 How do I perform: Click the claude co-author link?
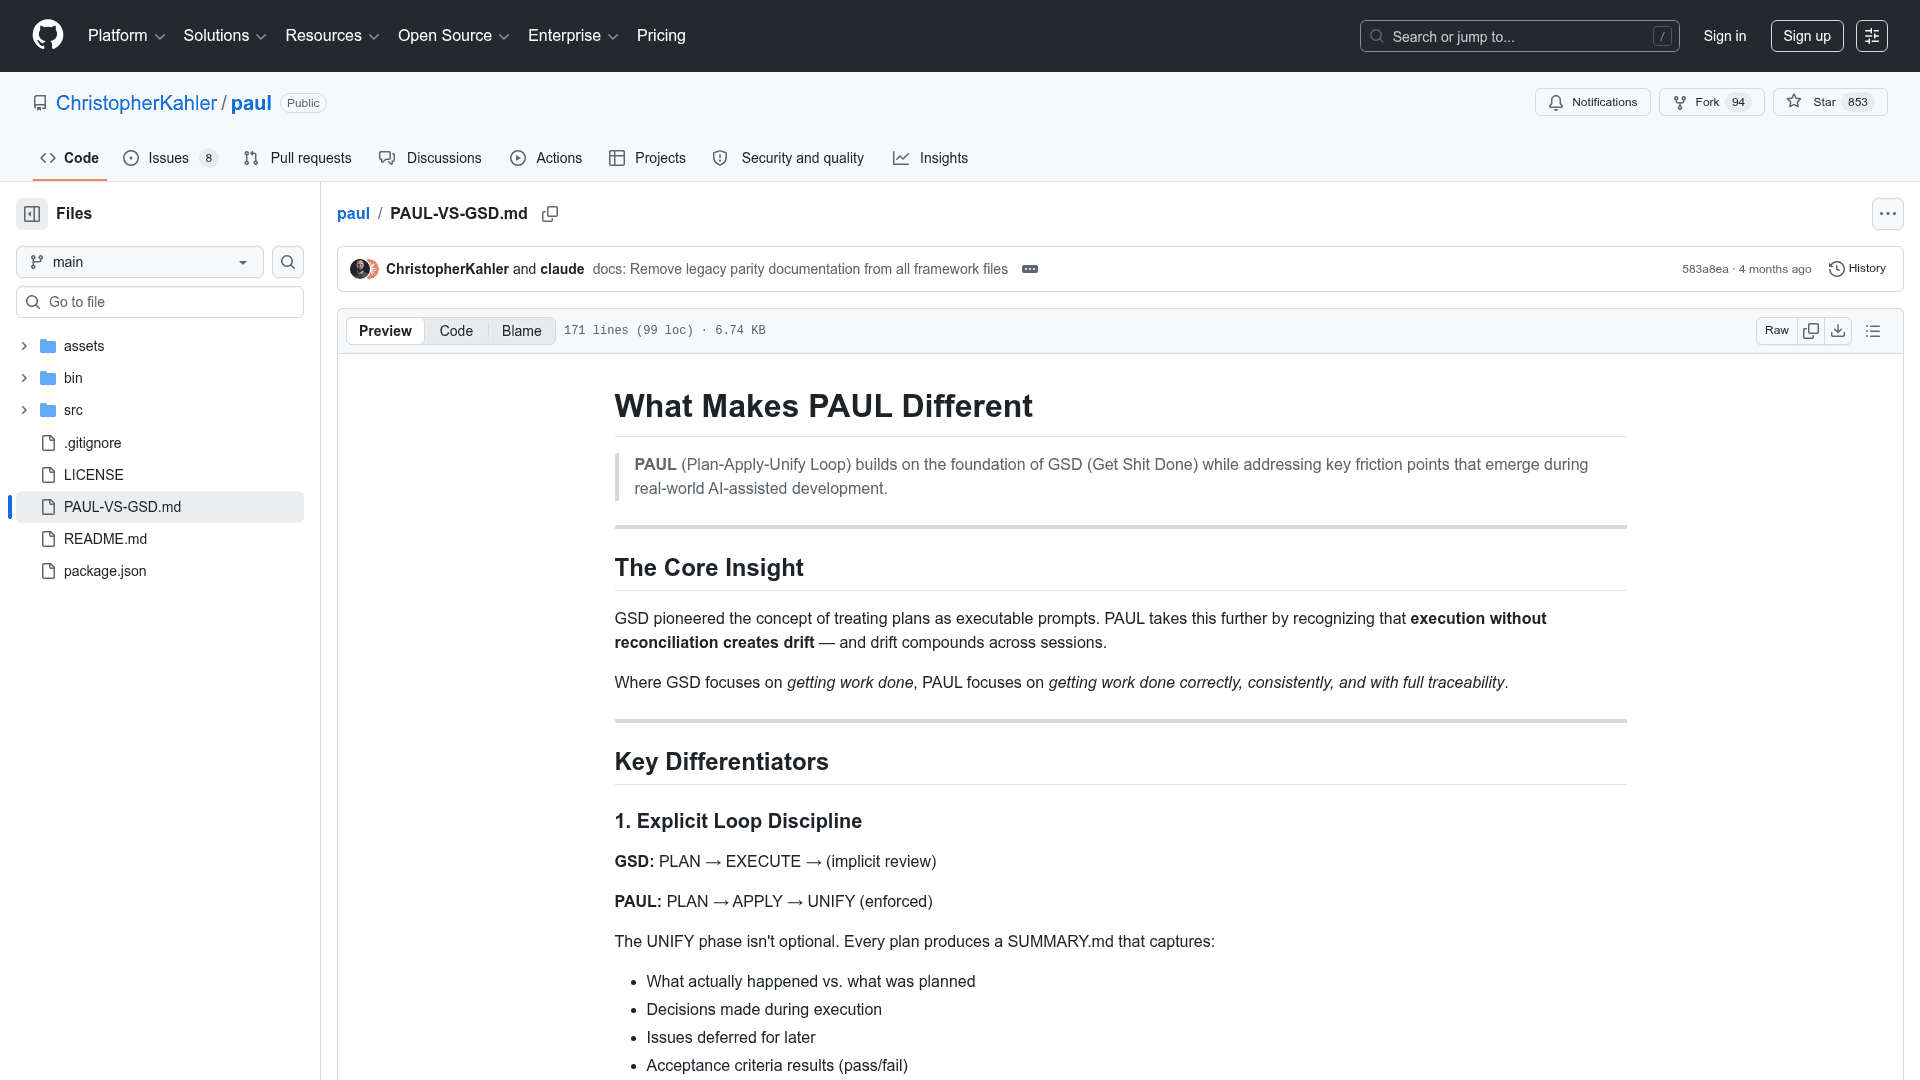click(x=562, y=269)
